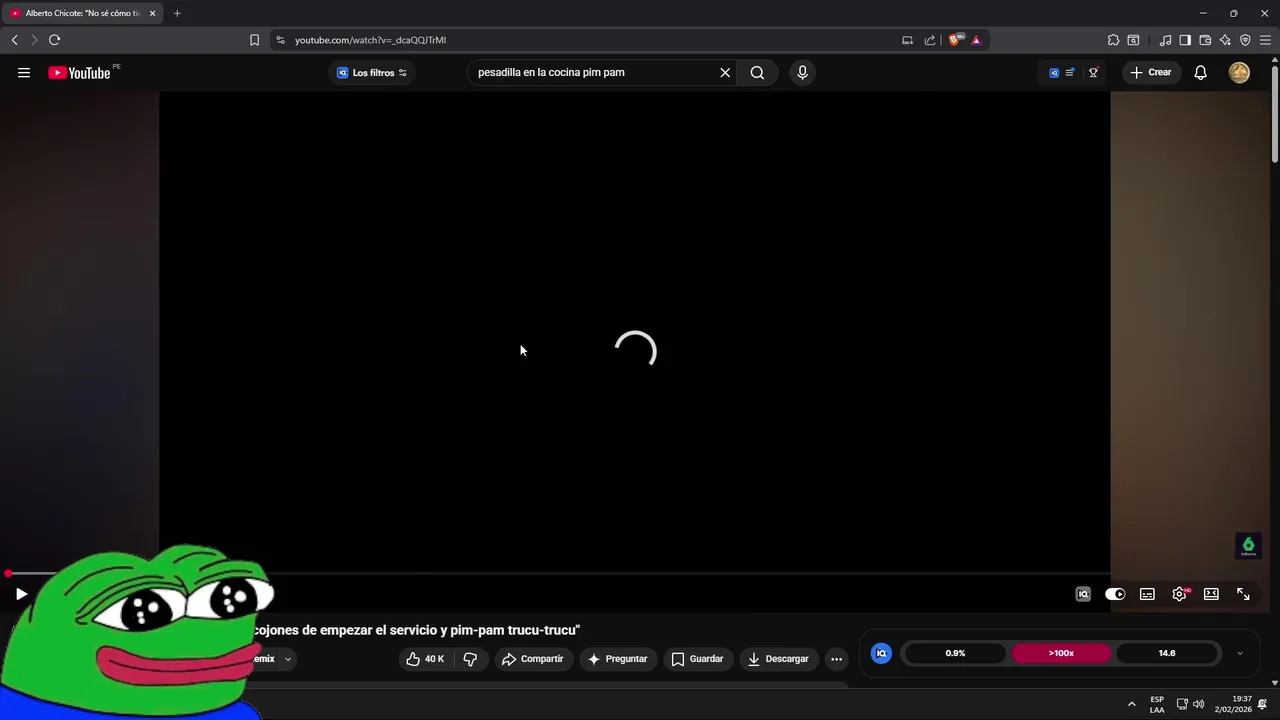Screen dimensions: 1280x720
Task: Open the 19:37 clock and date
Action: click(x=1233, y=704)
